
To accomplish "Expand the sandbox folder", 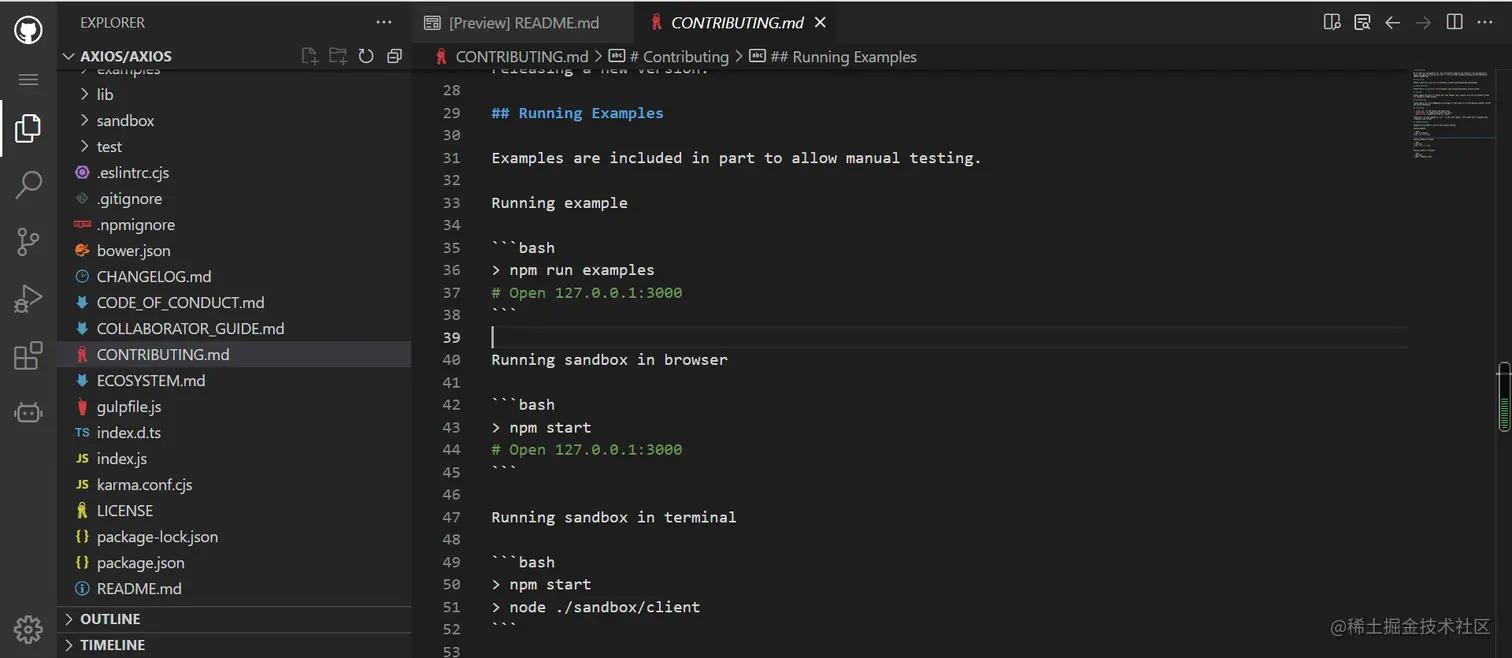I will (234, 120).
